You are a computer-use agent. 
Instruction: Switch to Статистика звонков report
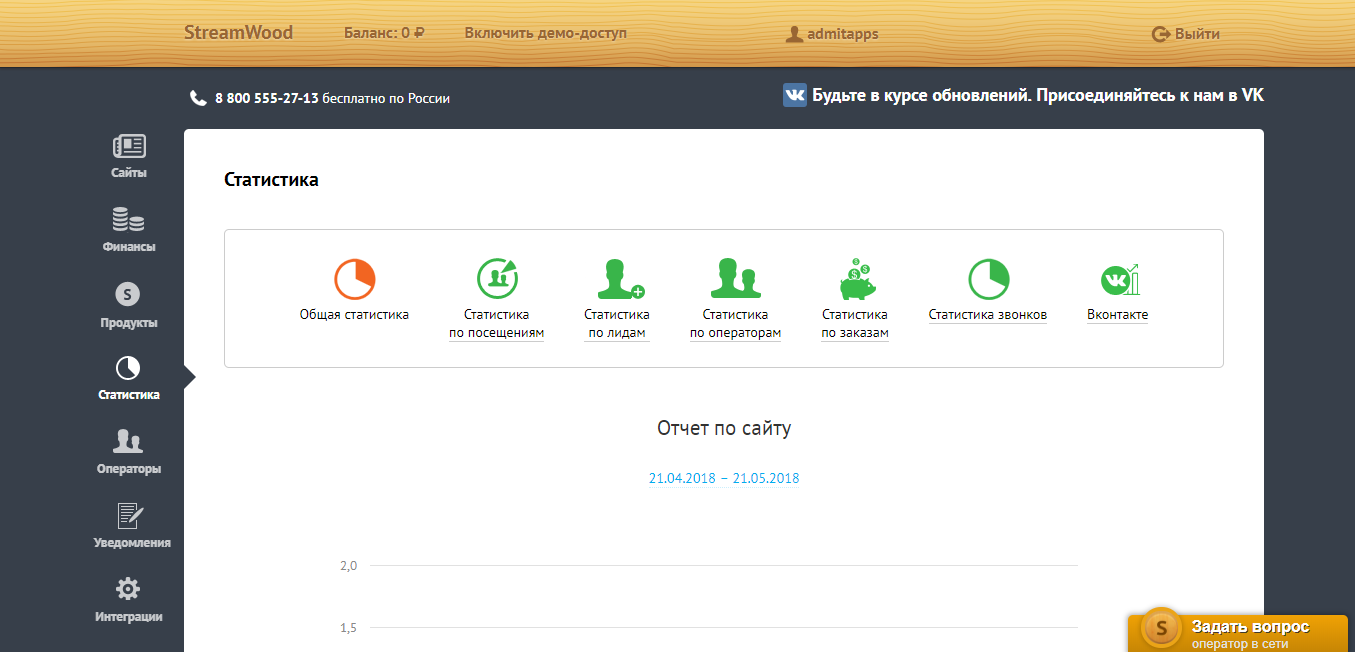point(988,279)
